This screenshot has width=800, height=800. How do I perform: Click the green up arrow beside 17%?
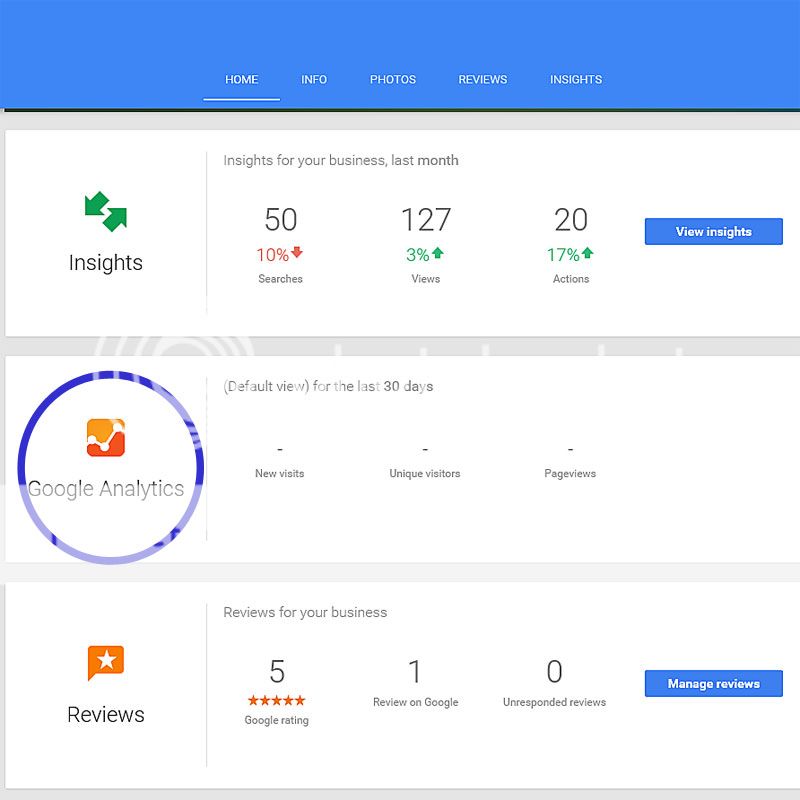pyautogui.click(x=587, y=253)
